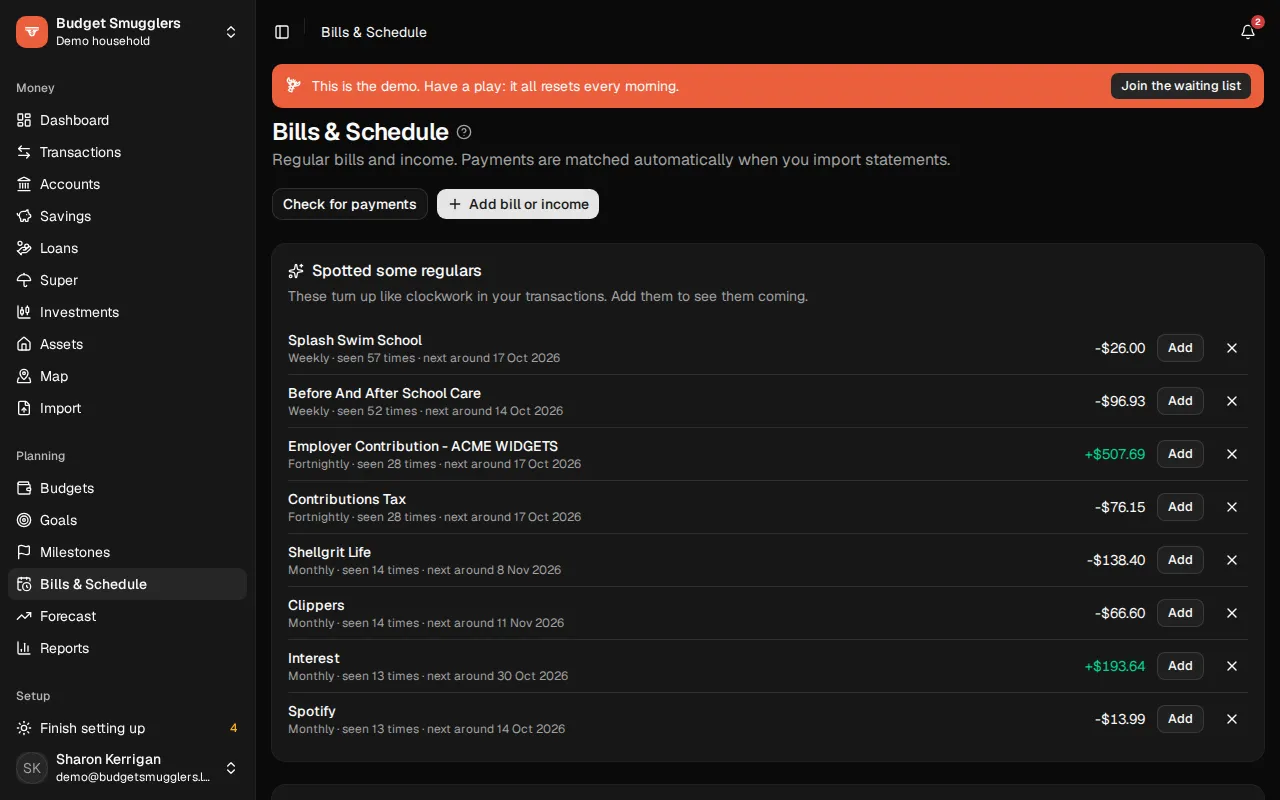The width and height of the screenshot is (1280, 800).
Task: Open the Milestones page
Action: tap(127, 552)
